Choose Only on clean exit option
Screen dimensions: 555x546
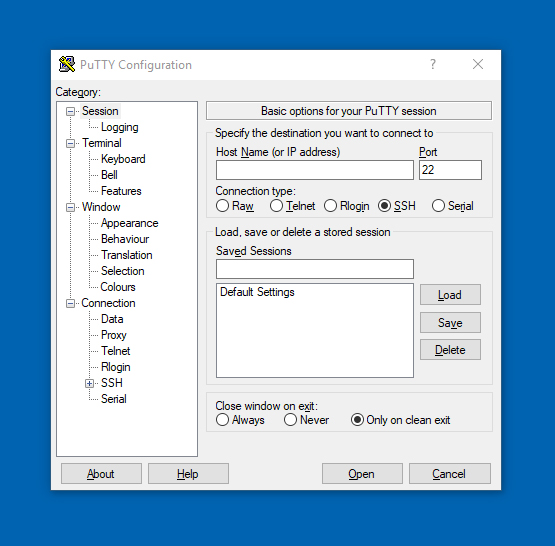pyautogui.click(x=357, y=420)
